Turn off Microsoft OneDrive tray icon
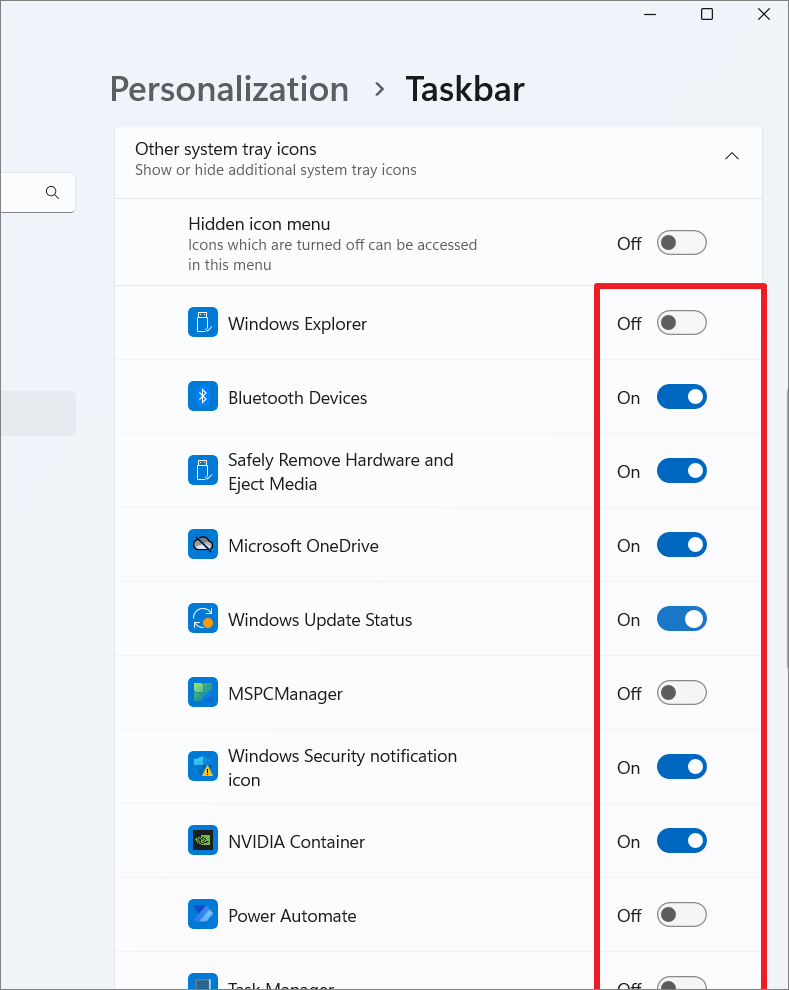 [681, 544]
